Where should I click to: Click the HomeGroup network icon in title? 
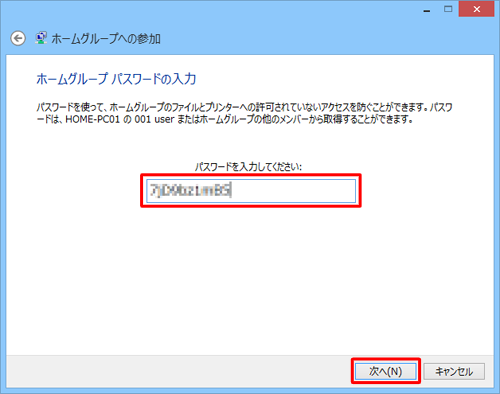pyautogui.click(x=41, y=38)
